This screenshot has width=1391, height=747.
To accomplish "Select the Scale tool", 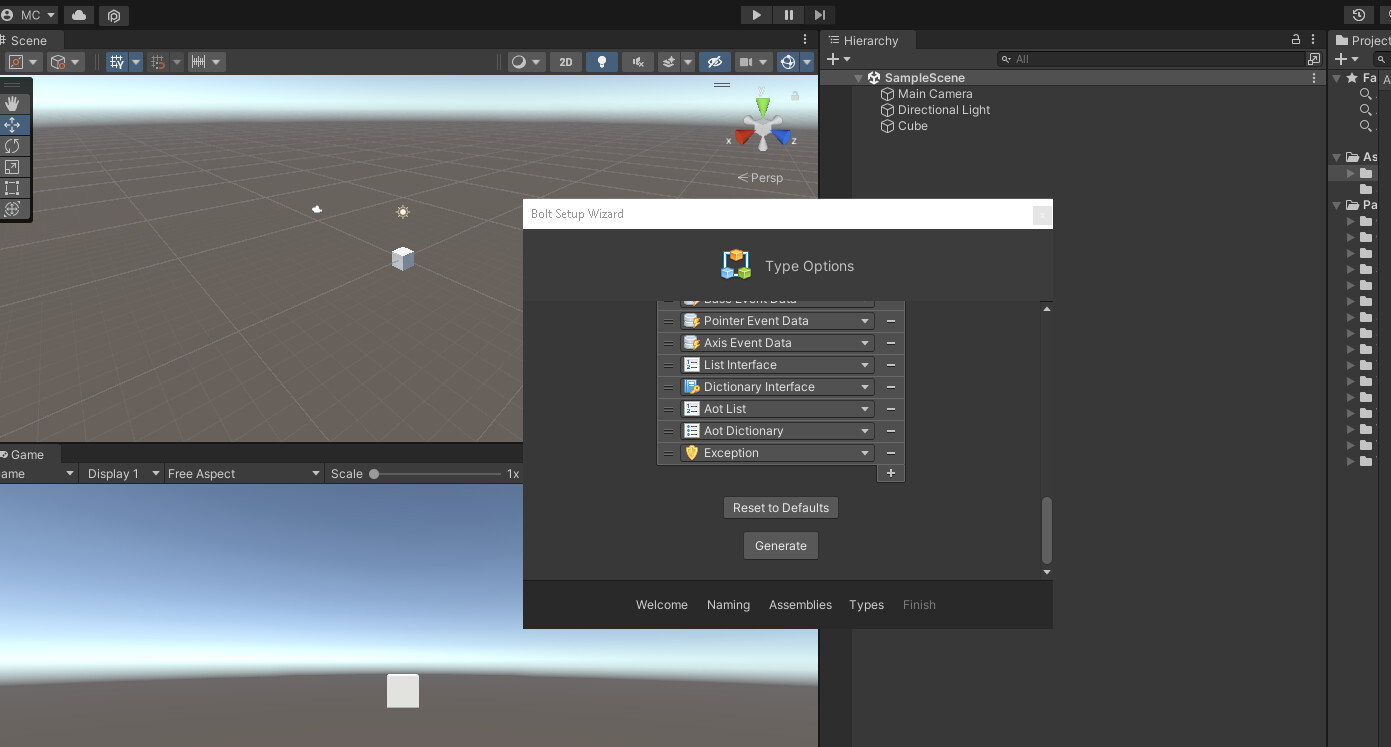I will tap(14, 166).
